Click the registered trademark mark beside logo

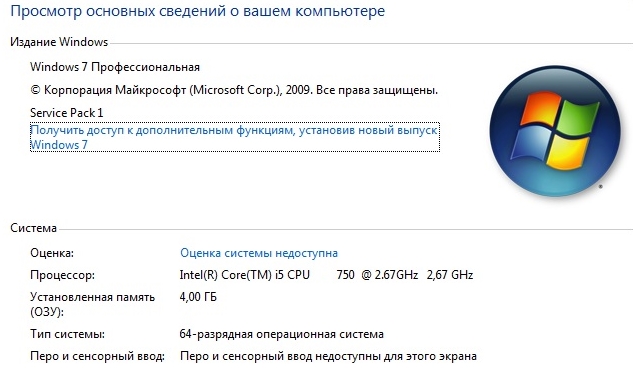pyautogui.click(x=600, y=186)
